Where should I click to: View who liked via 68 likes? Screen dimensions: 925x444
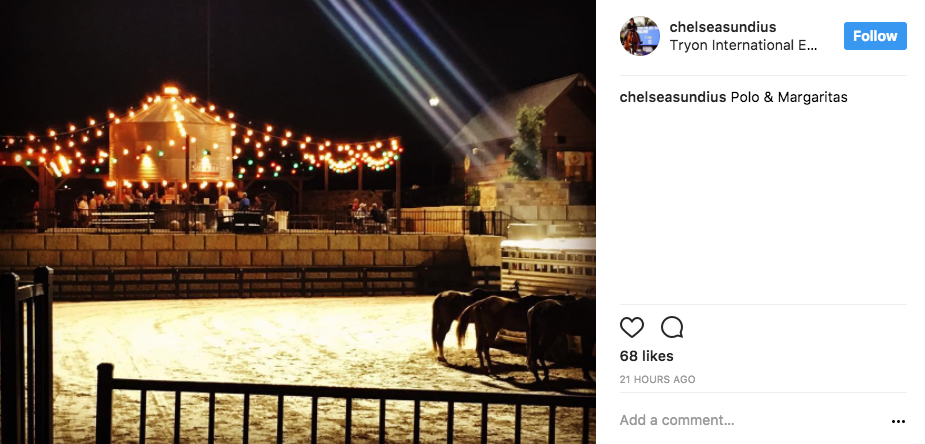[647, 356]
